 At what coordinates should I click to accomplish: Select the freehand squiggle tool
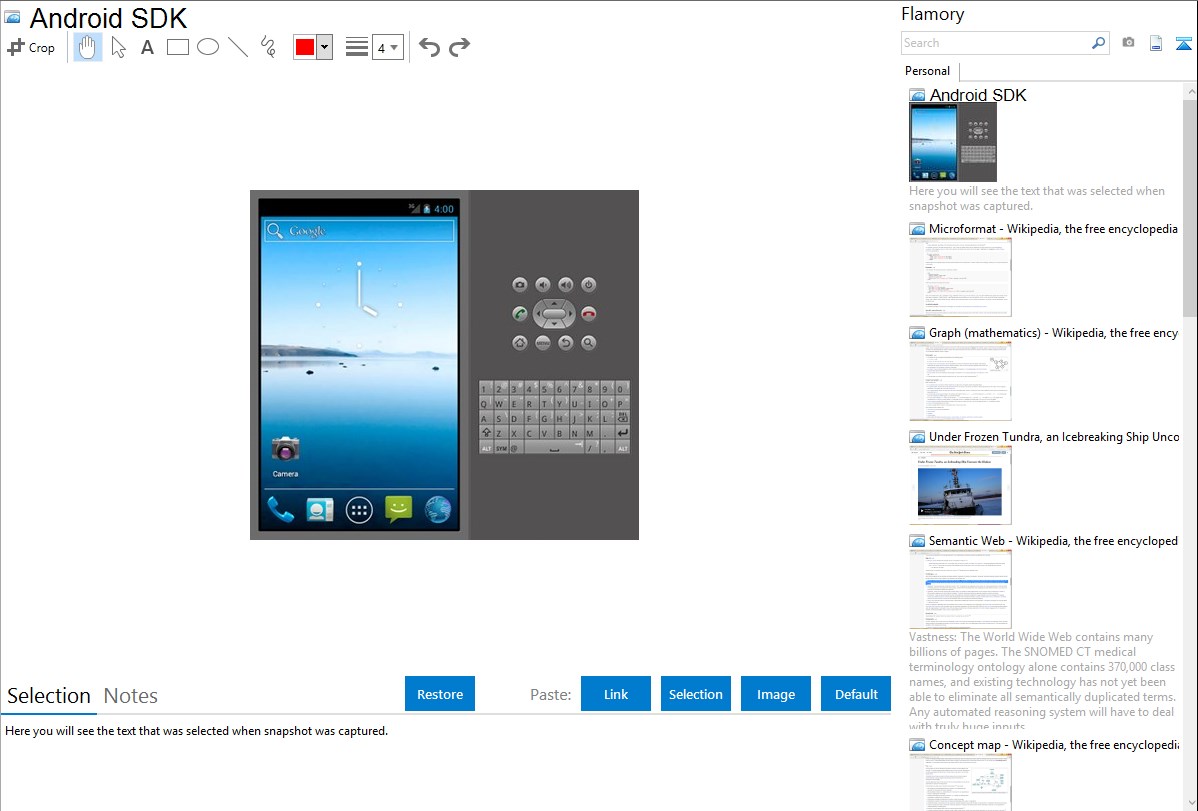[x=268, y=47]
